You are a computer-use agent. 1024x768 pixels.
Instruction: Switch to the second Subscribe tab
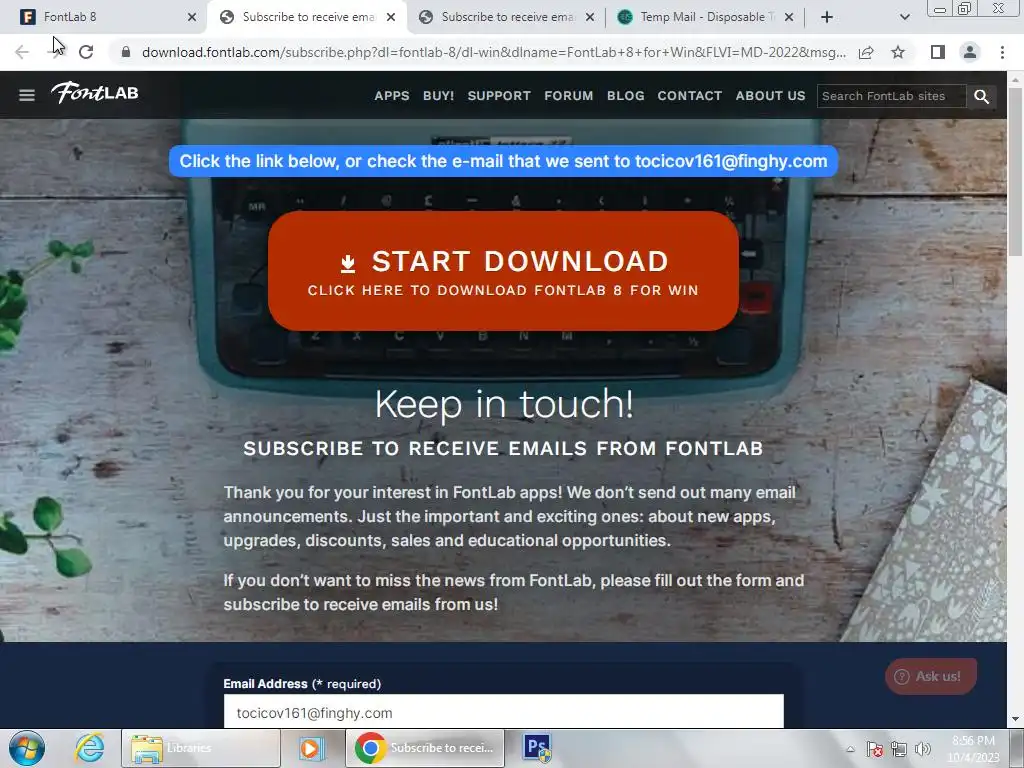coord(506,17)
